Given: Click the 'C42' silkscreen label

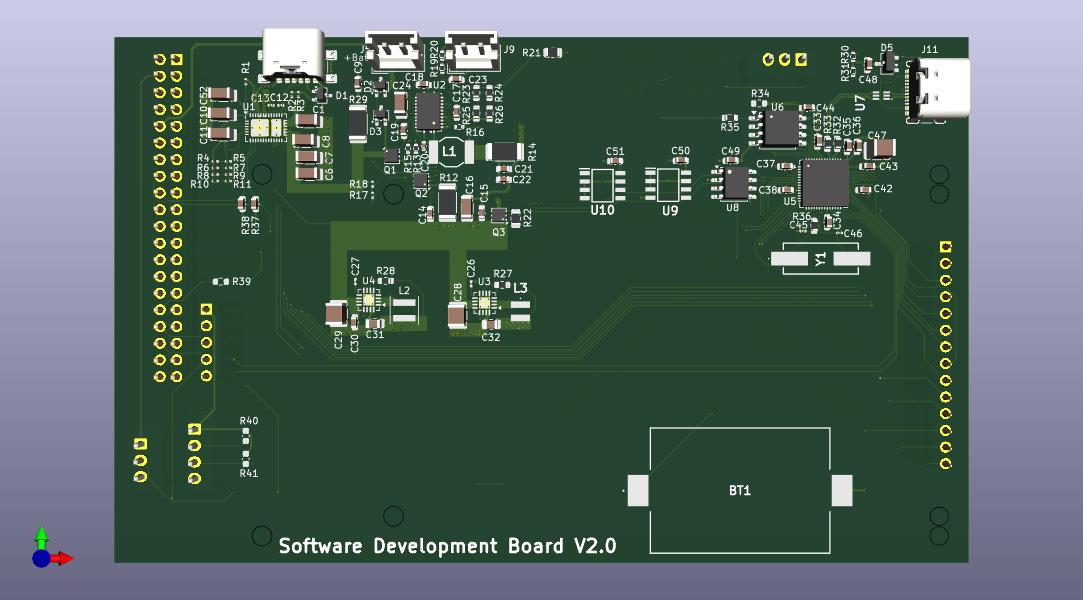Looking at the screenshot, I should [x=883, y=188].
